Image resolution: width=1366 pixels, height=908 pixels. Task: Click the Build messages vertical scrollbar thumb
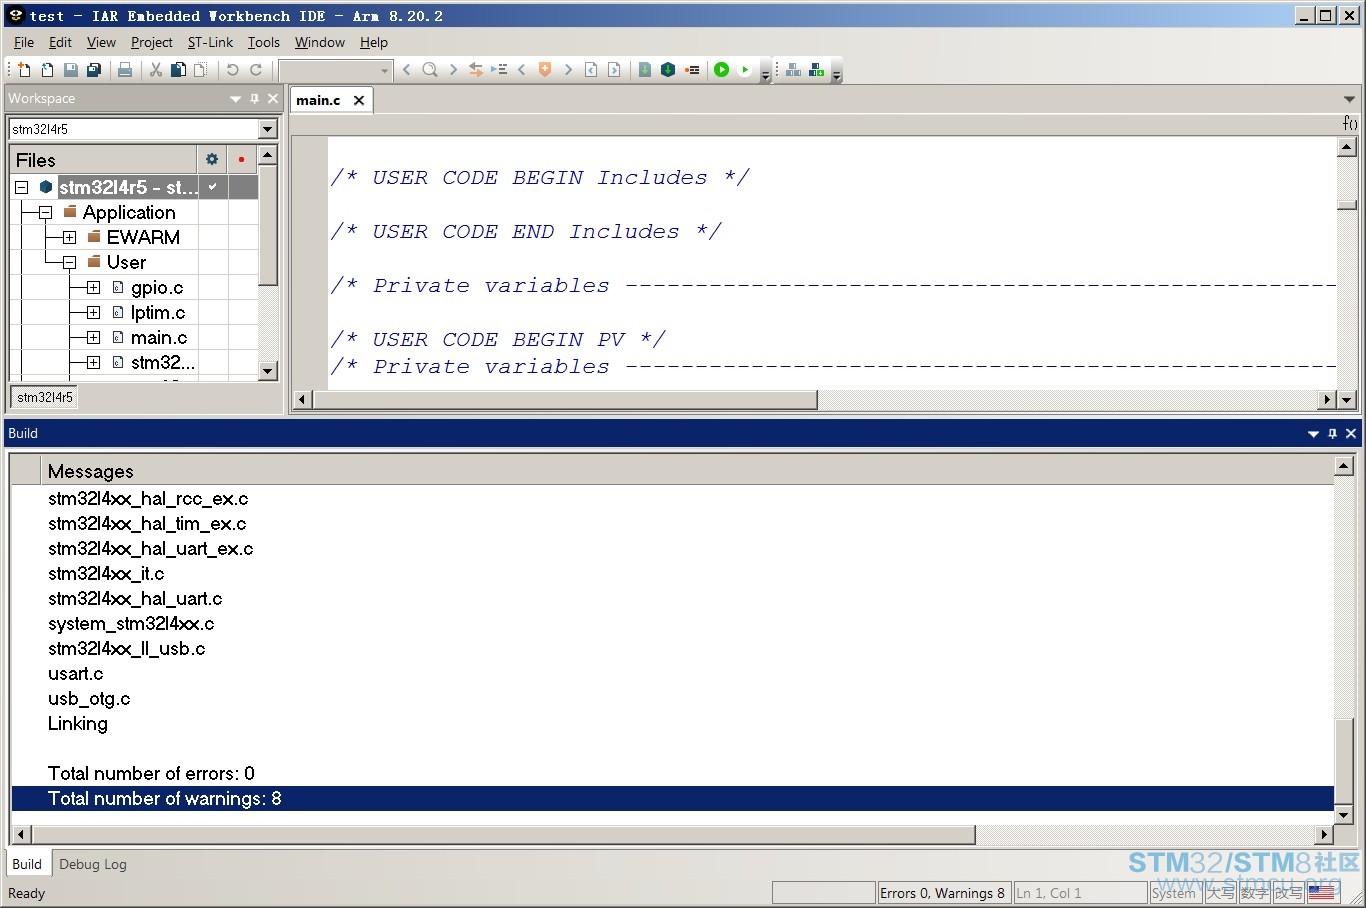1344,761
